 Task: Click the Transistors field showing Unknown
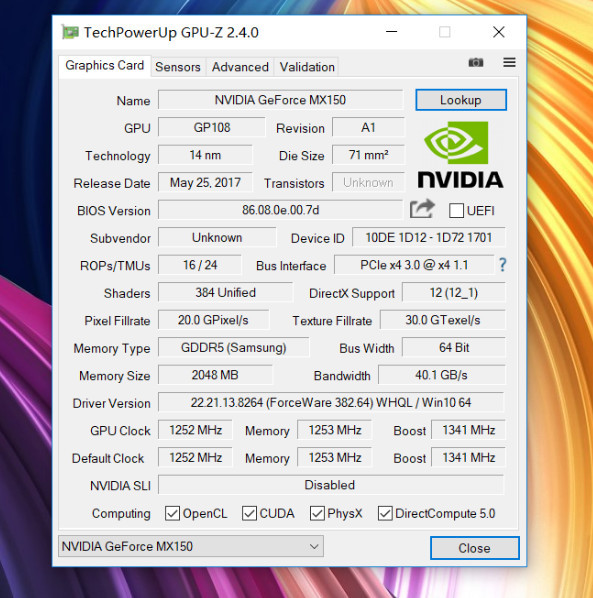pyautogui.click(x=368, y=182)
